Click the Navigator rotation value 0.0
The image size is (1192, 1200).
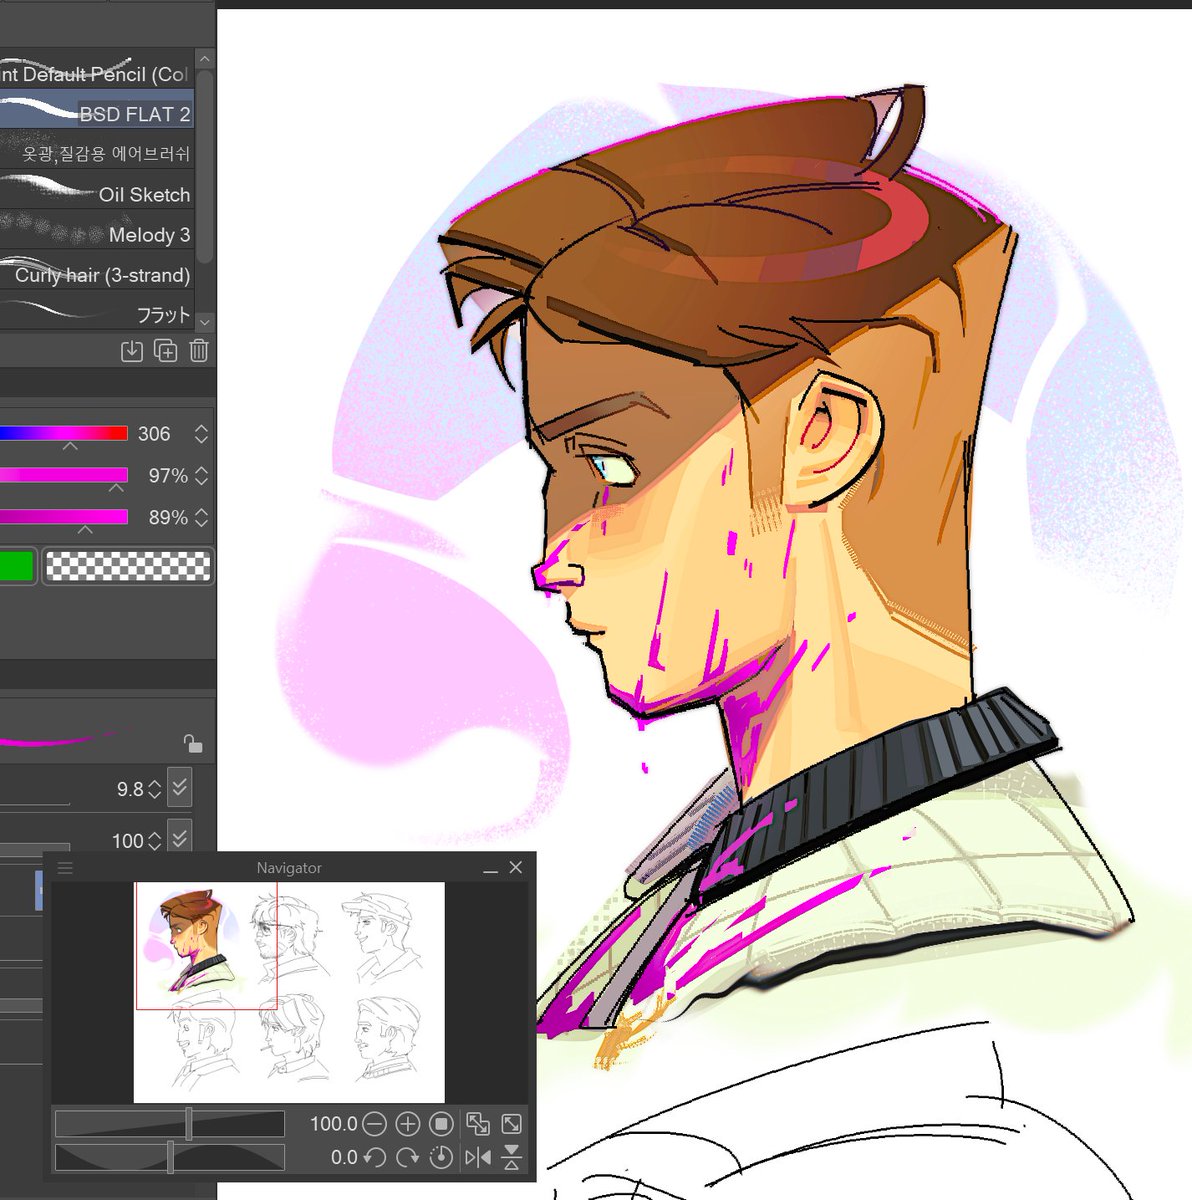344,1157
